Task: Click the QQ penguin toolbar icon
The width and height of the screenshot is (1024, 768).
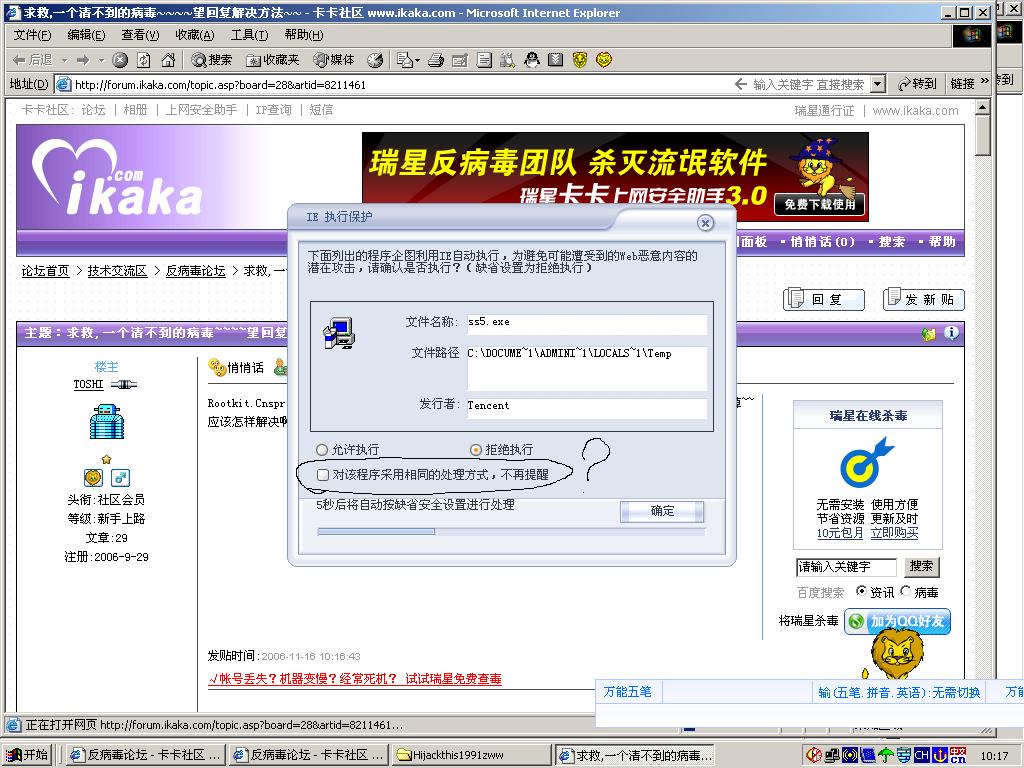Action: coord(532,60)
